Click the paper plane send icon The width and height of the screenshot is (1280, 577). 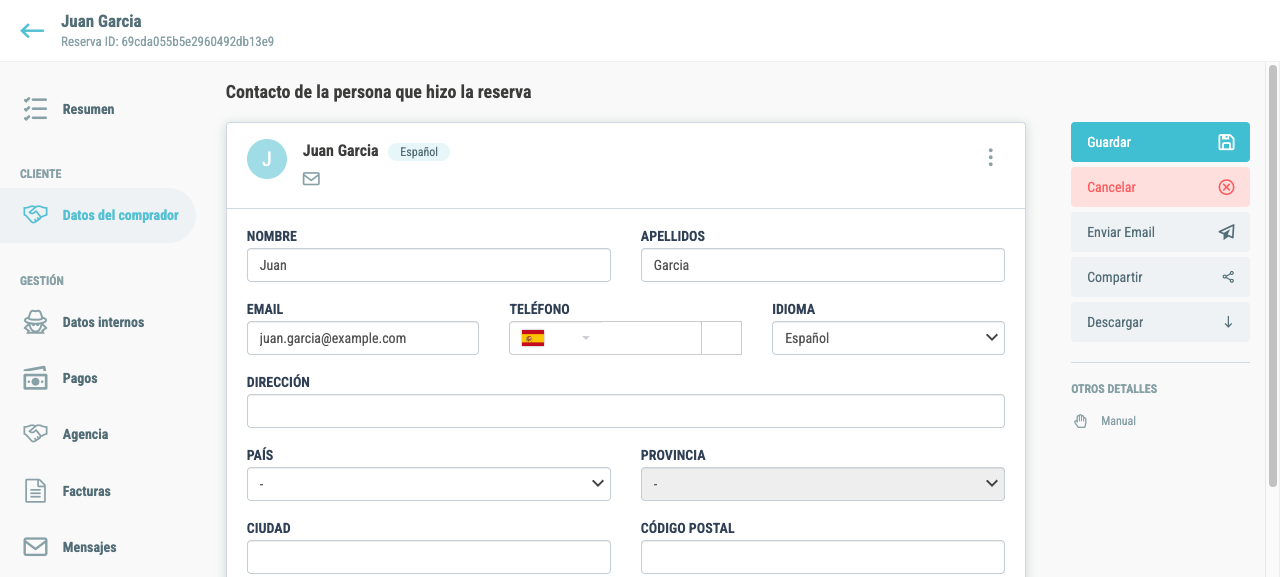[1227, 232]
